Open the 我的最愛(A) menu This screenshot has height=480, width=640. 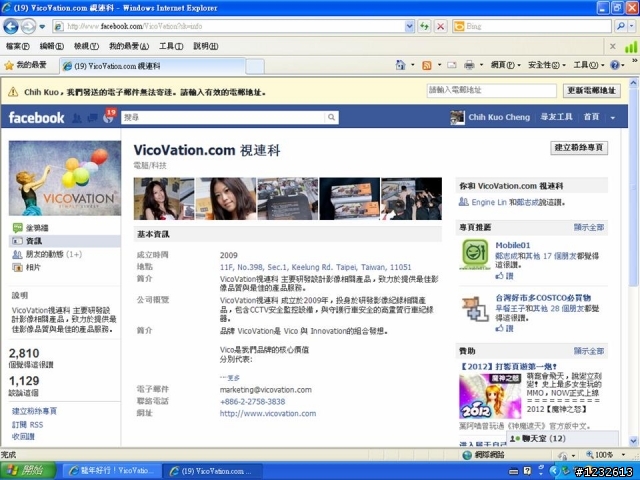129,46
